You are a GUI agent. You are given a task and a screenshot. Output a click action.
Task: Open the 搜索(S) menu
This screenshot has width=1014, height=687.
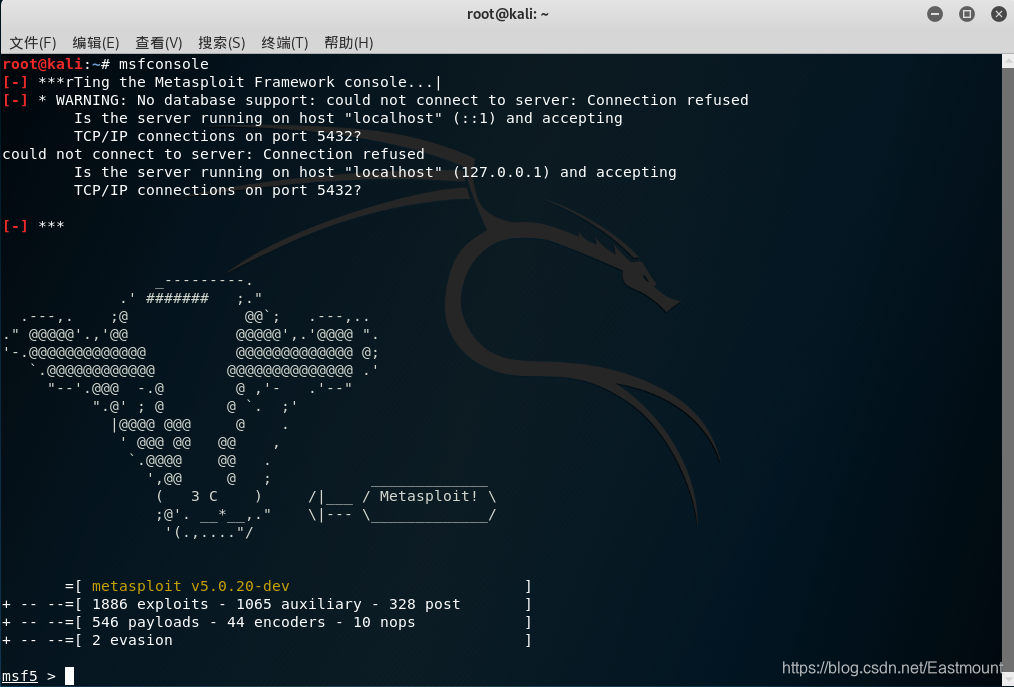[x=221, y=43]
